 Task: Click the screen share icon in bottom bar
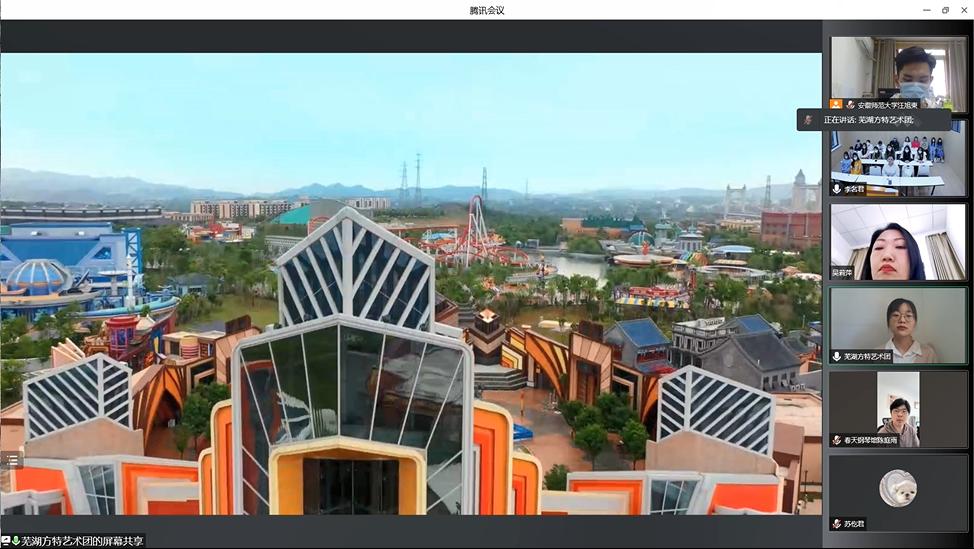point(6,541)
